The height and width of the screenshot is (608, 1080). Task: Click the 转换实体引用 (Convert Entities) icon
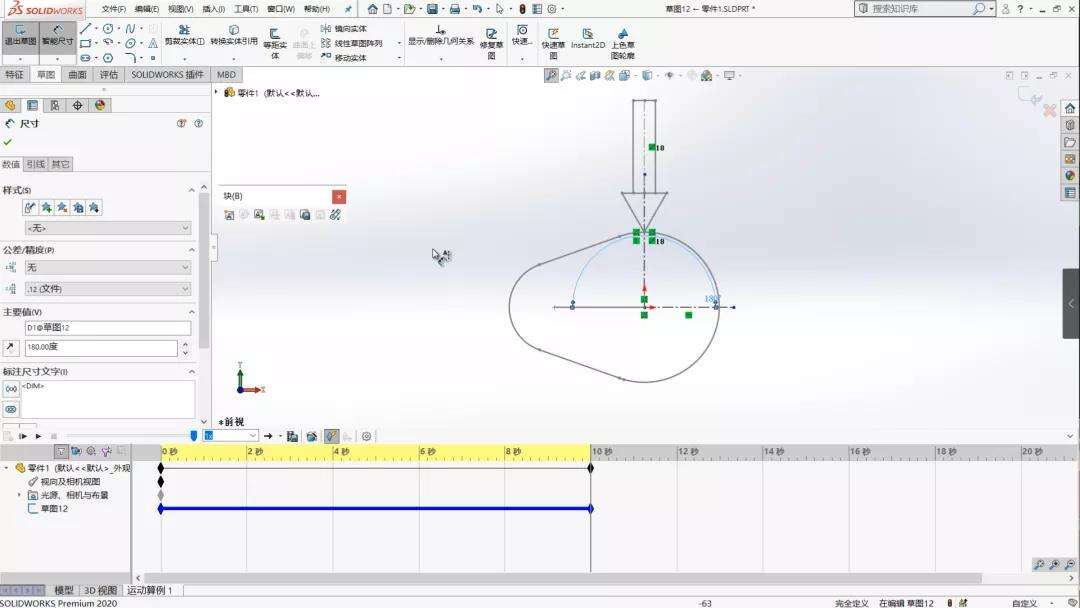[x=234, y=30]
